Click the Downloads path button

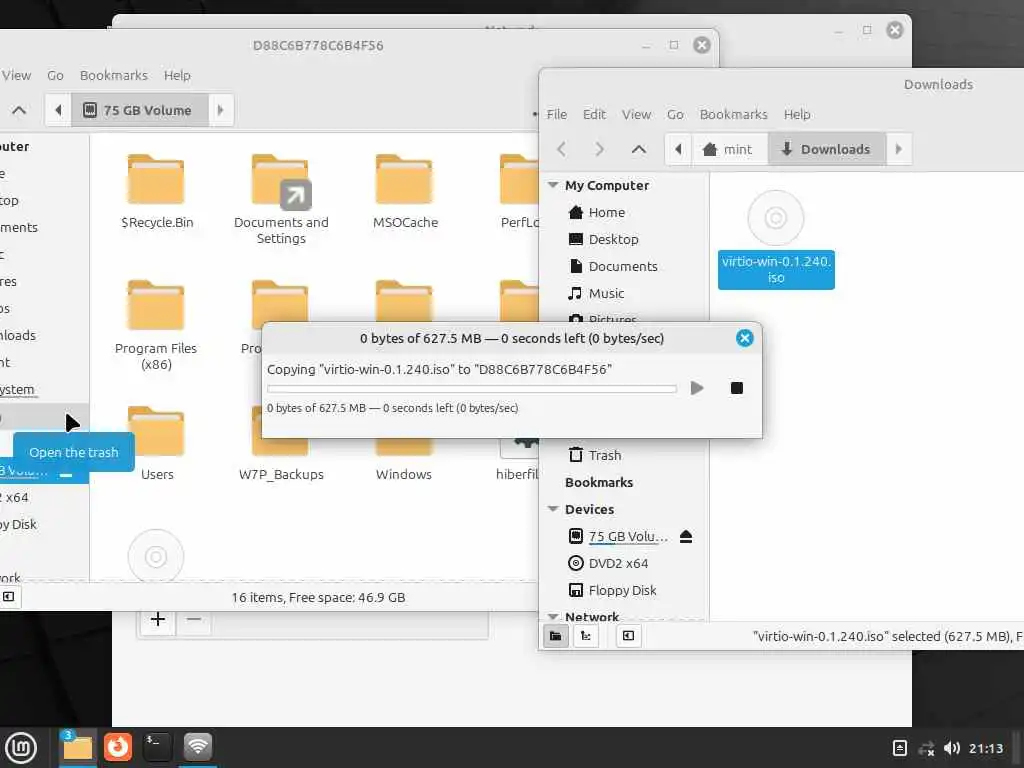pyautogui.click(x=827, y=149)
